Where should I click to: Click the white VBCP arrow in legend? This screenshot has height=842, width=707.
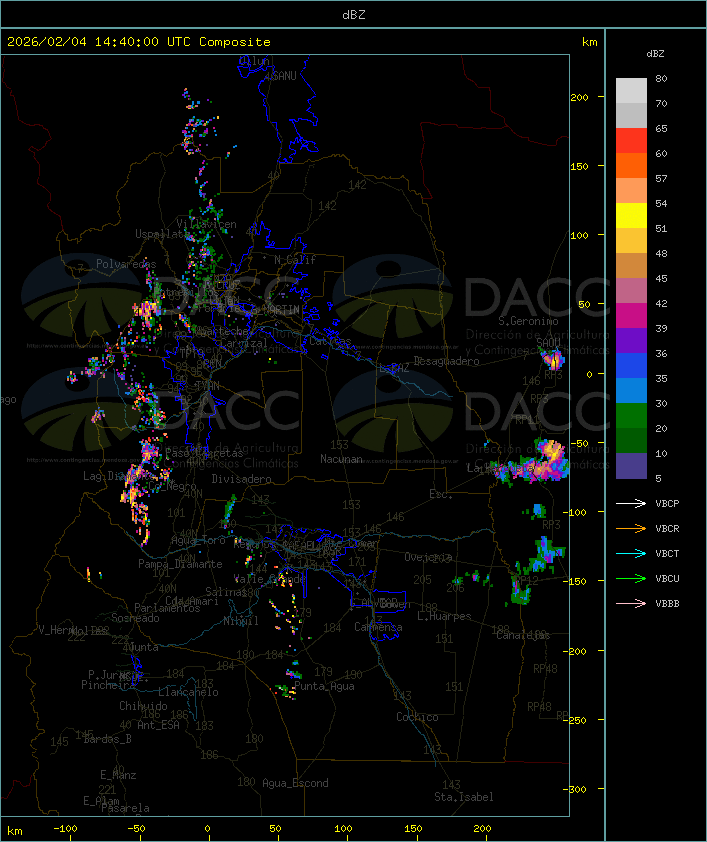click(631, 503)
